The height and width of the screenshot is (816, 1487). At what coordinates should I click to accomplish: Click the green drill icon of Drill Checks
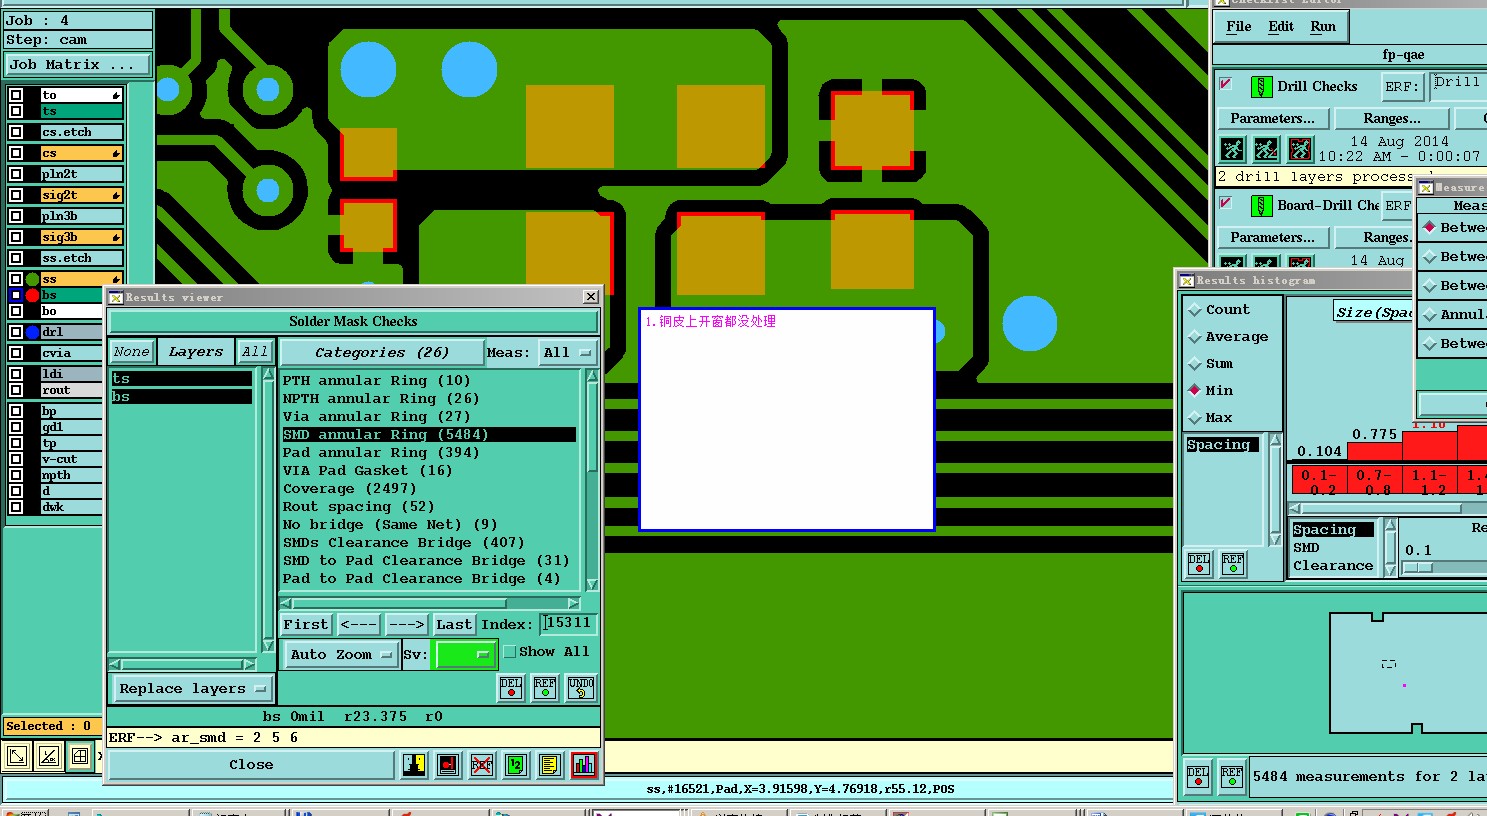click(1262, 87)
